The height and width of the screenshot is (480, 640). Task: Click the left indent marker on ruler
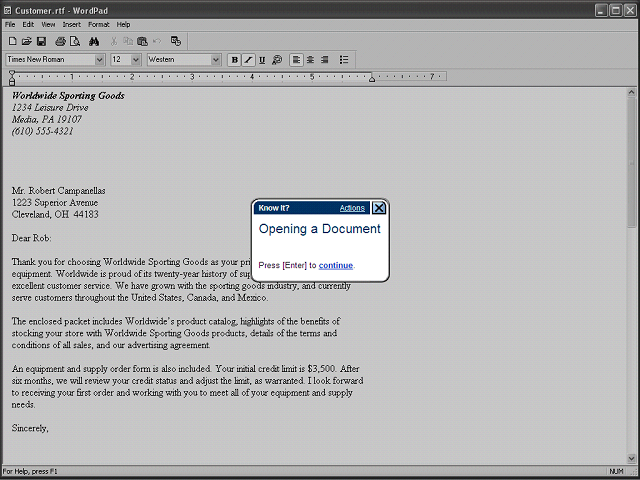tap(12, 78)
